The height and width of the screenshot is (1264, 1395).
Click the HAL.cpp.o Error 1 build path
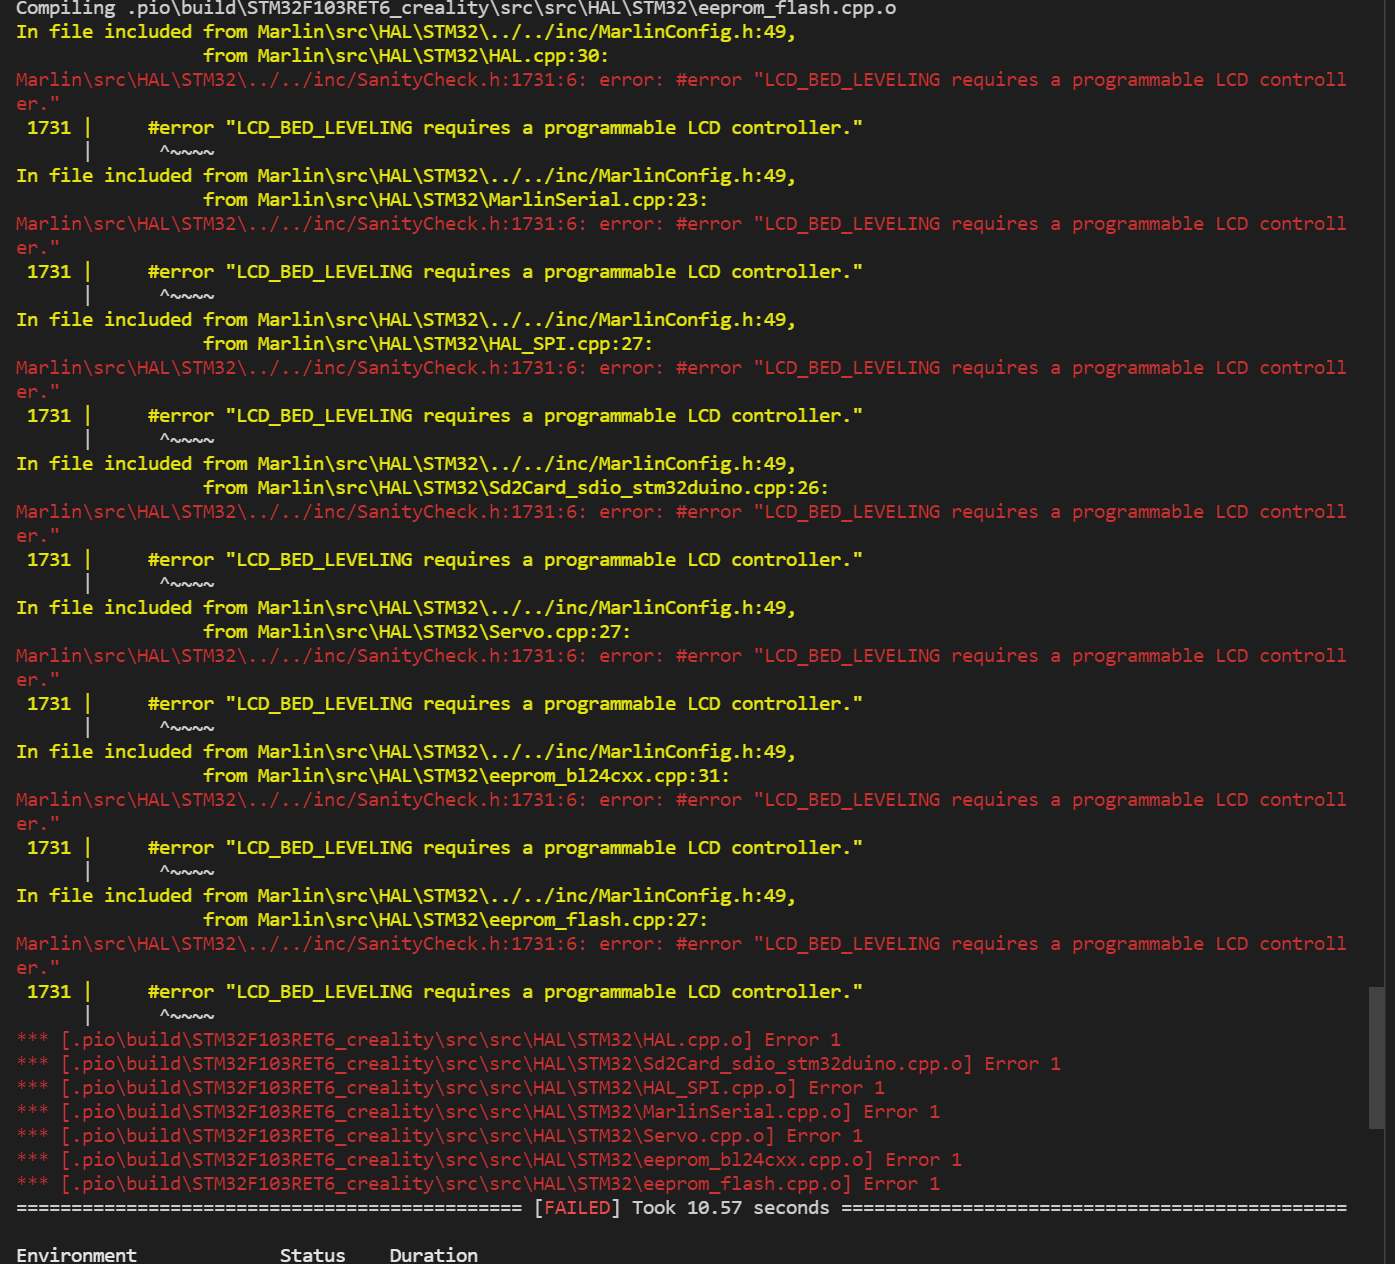coord(406,1040)
